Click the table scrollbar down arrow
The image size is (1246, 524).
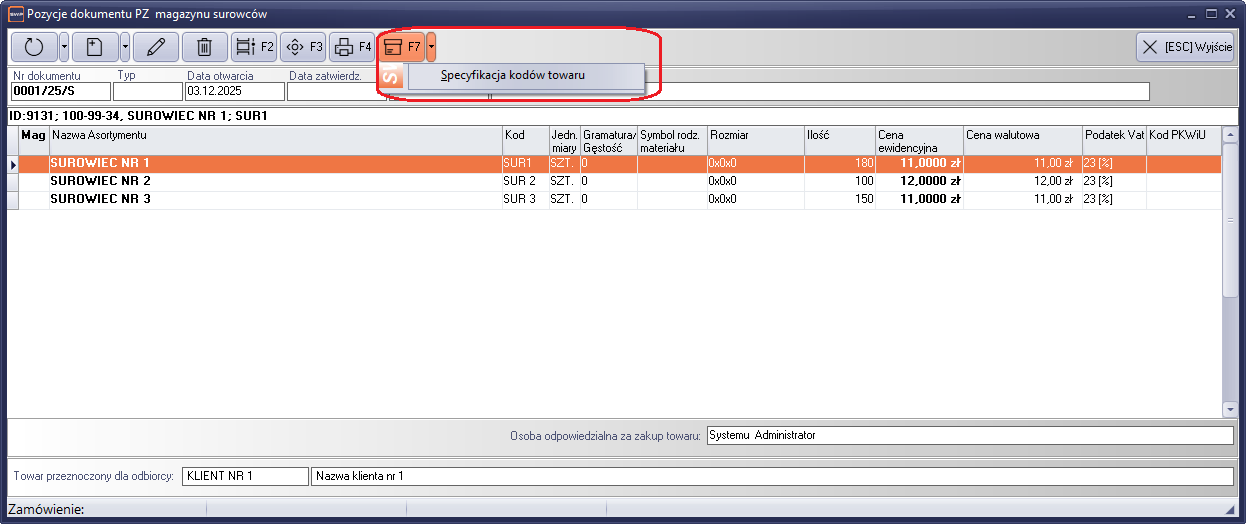tap(1229, 409)
